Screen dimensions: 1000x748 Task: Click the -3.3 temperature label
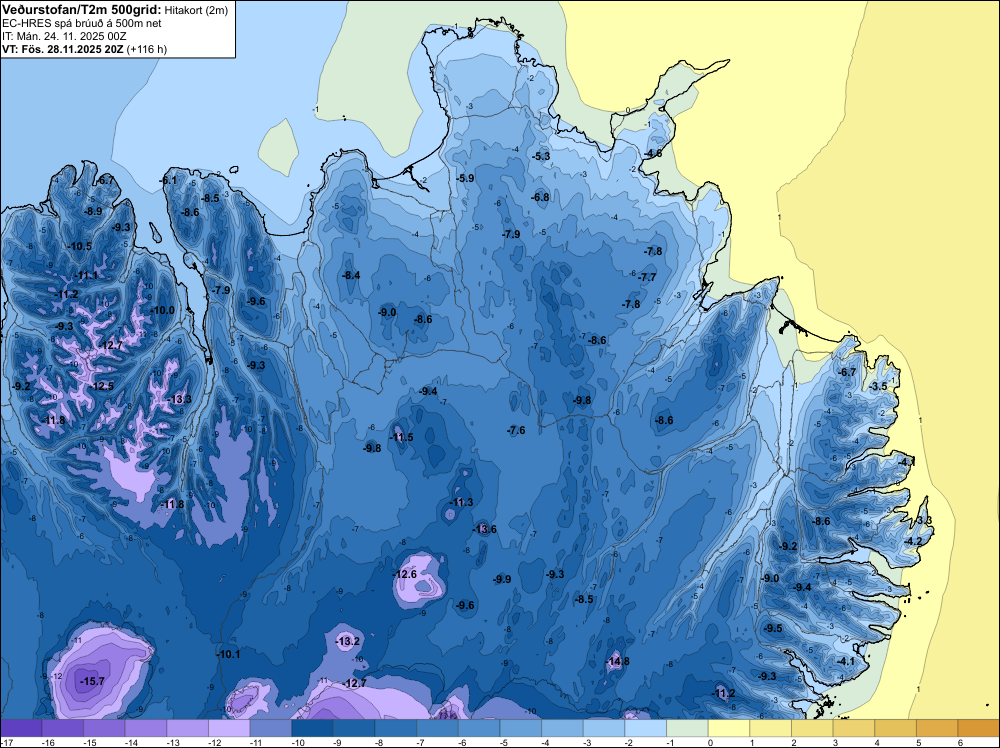pos(923,520)
